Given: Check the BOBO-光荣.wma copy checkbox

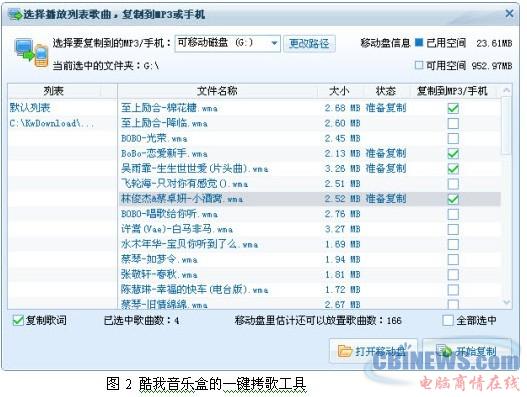Looking at the screenshot, I should click(453, 138).
